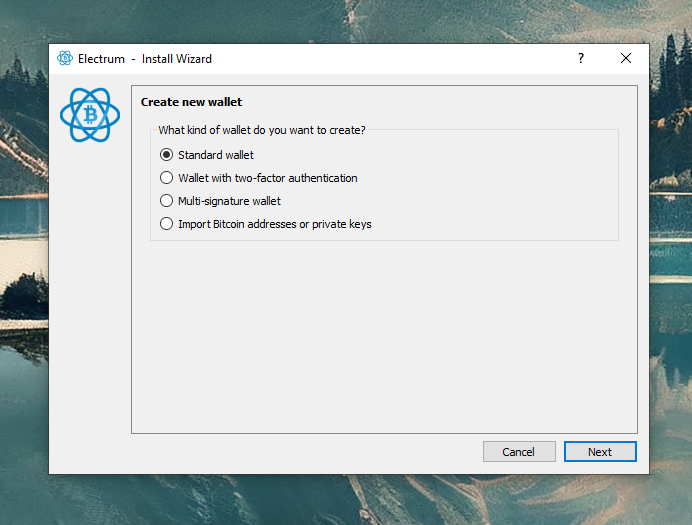692x525 pixels.
Task: Click the Bitcoin symbol inside the logo
Action: click(91, 115)
